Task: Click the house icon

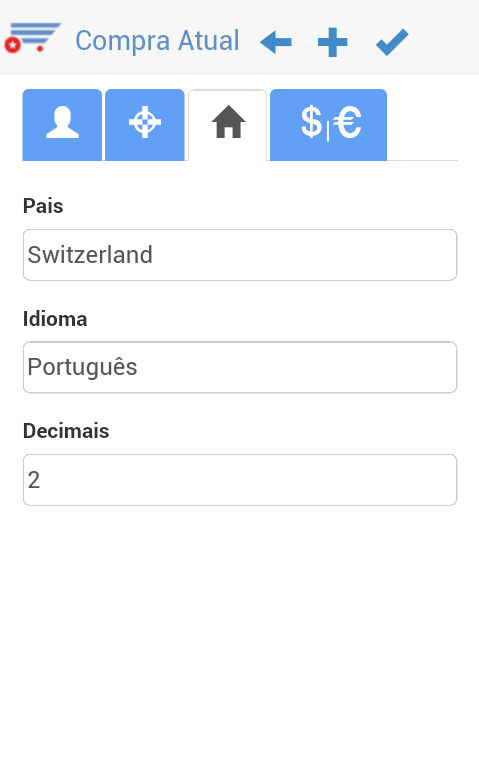Action: click(x=228, y=122)
